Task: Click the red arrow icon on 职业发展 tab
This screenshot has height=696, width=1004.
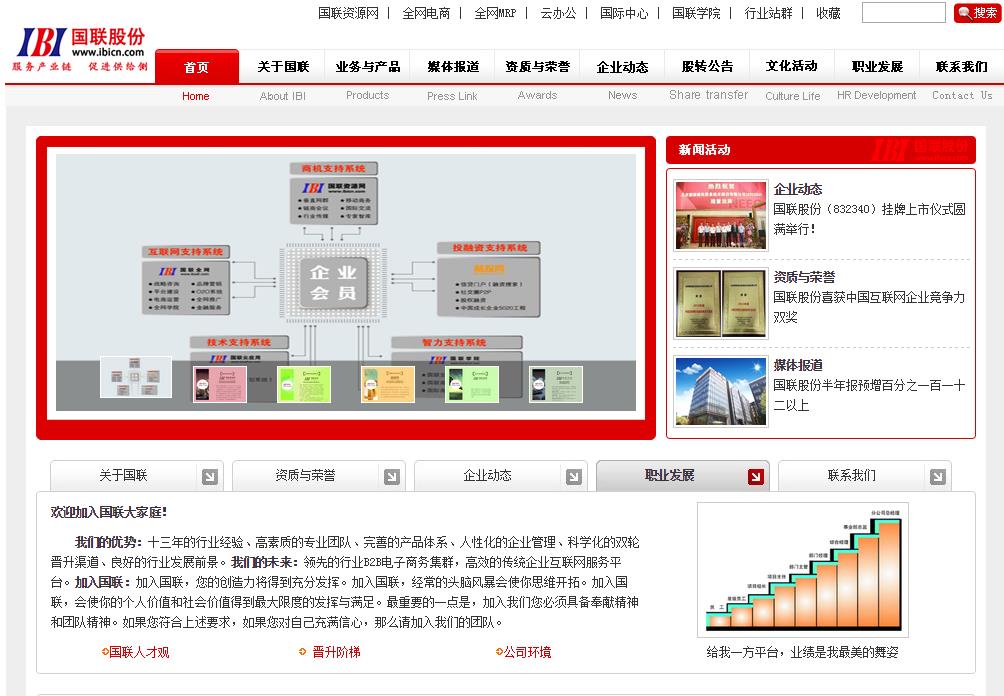Action: [x=756, y=476]
